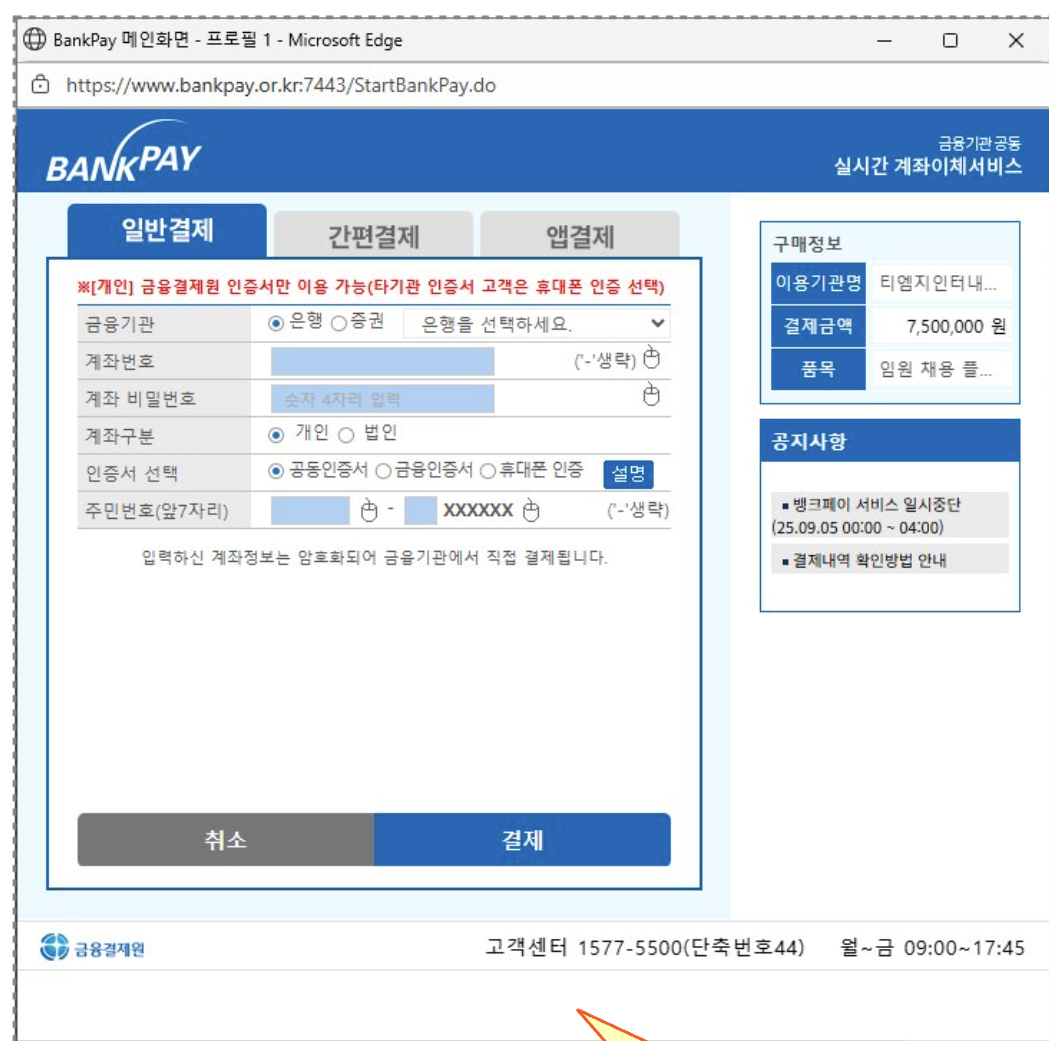Screen dimensions: 1049x1041
Task: Click the 7,500,000 원 payment amount
Action: coord(955,326)
